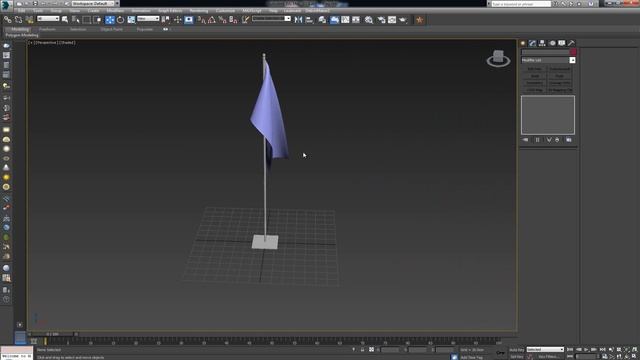The width and height of the screenshot is (640, 360).
Task: Toggle Percent Snap
Action: [x=222, y=20]
